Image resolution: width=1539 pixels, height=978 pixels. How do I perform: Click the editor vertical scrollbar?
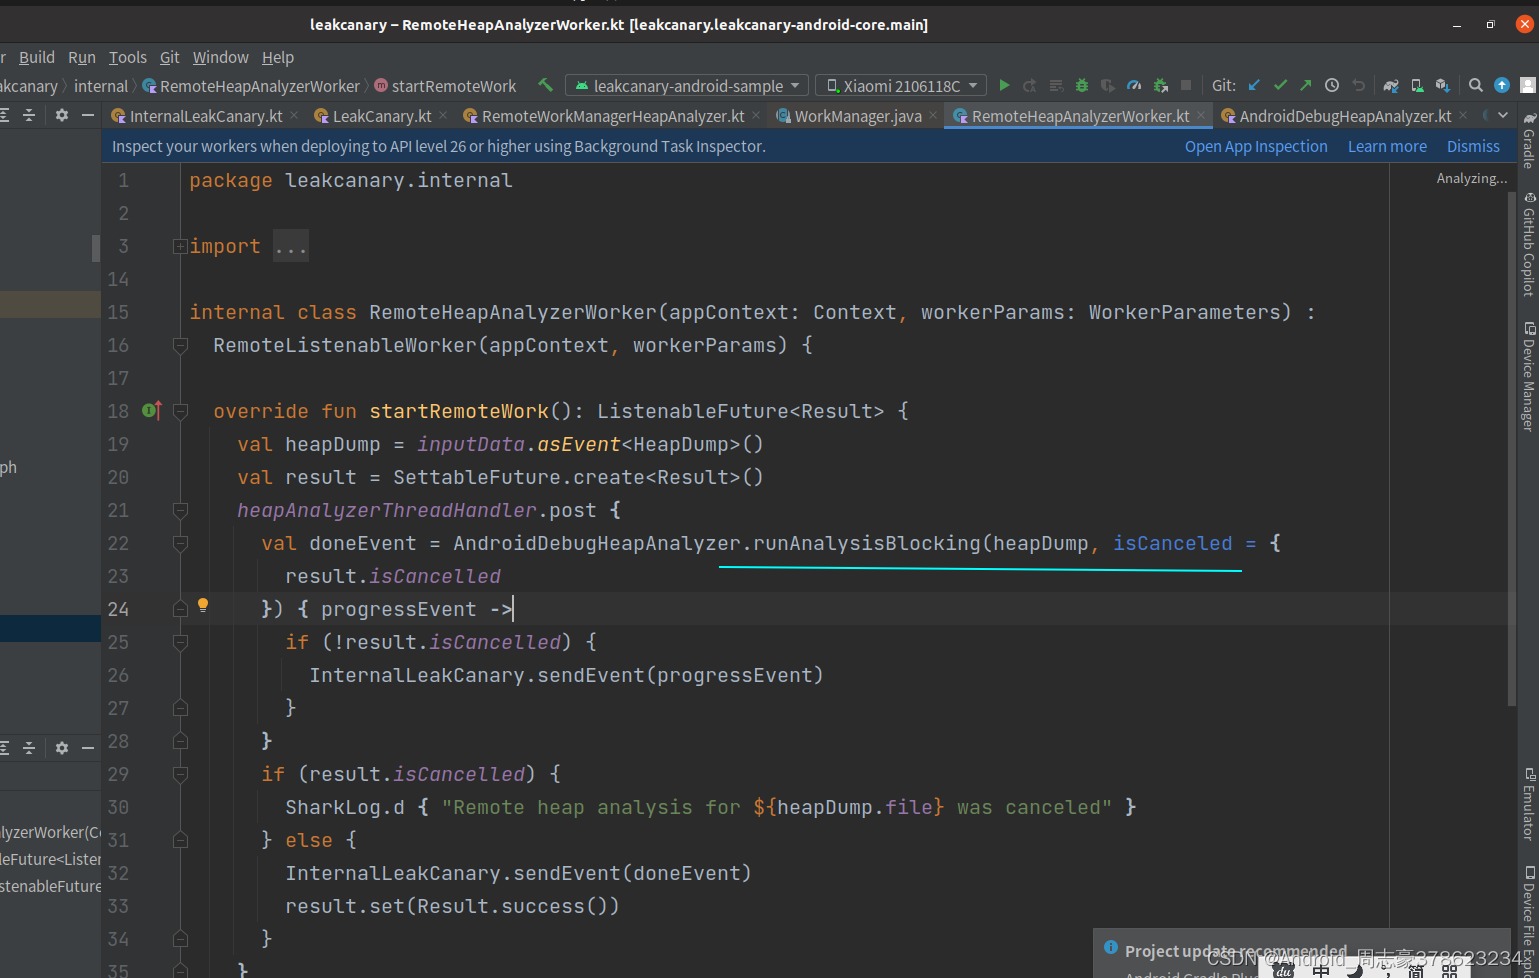point(1511,447)
